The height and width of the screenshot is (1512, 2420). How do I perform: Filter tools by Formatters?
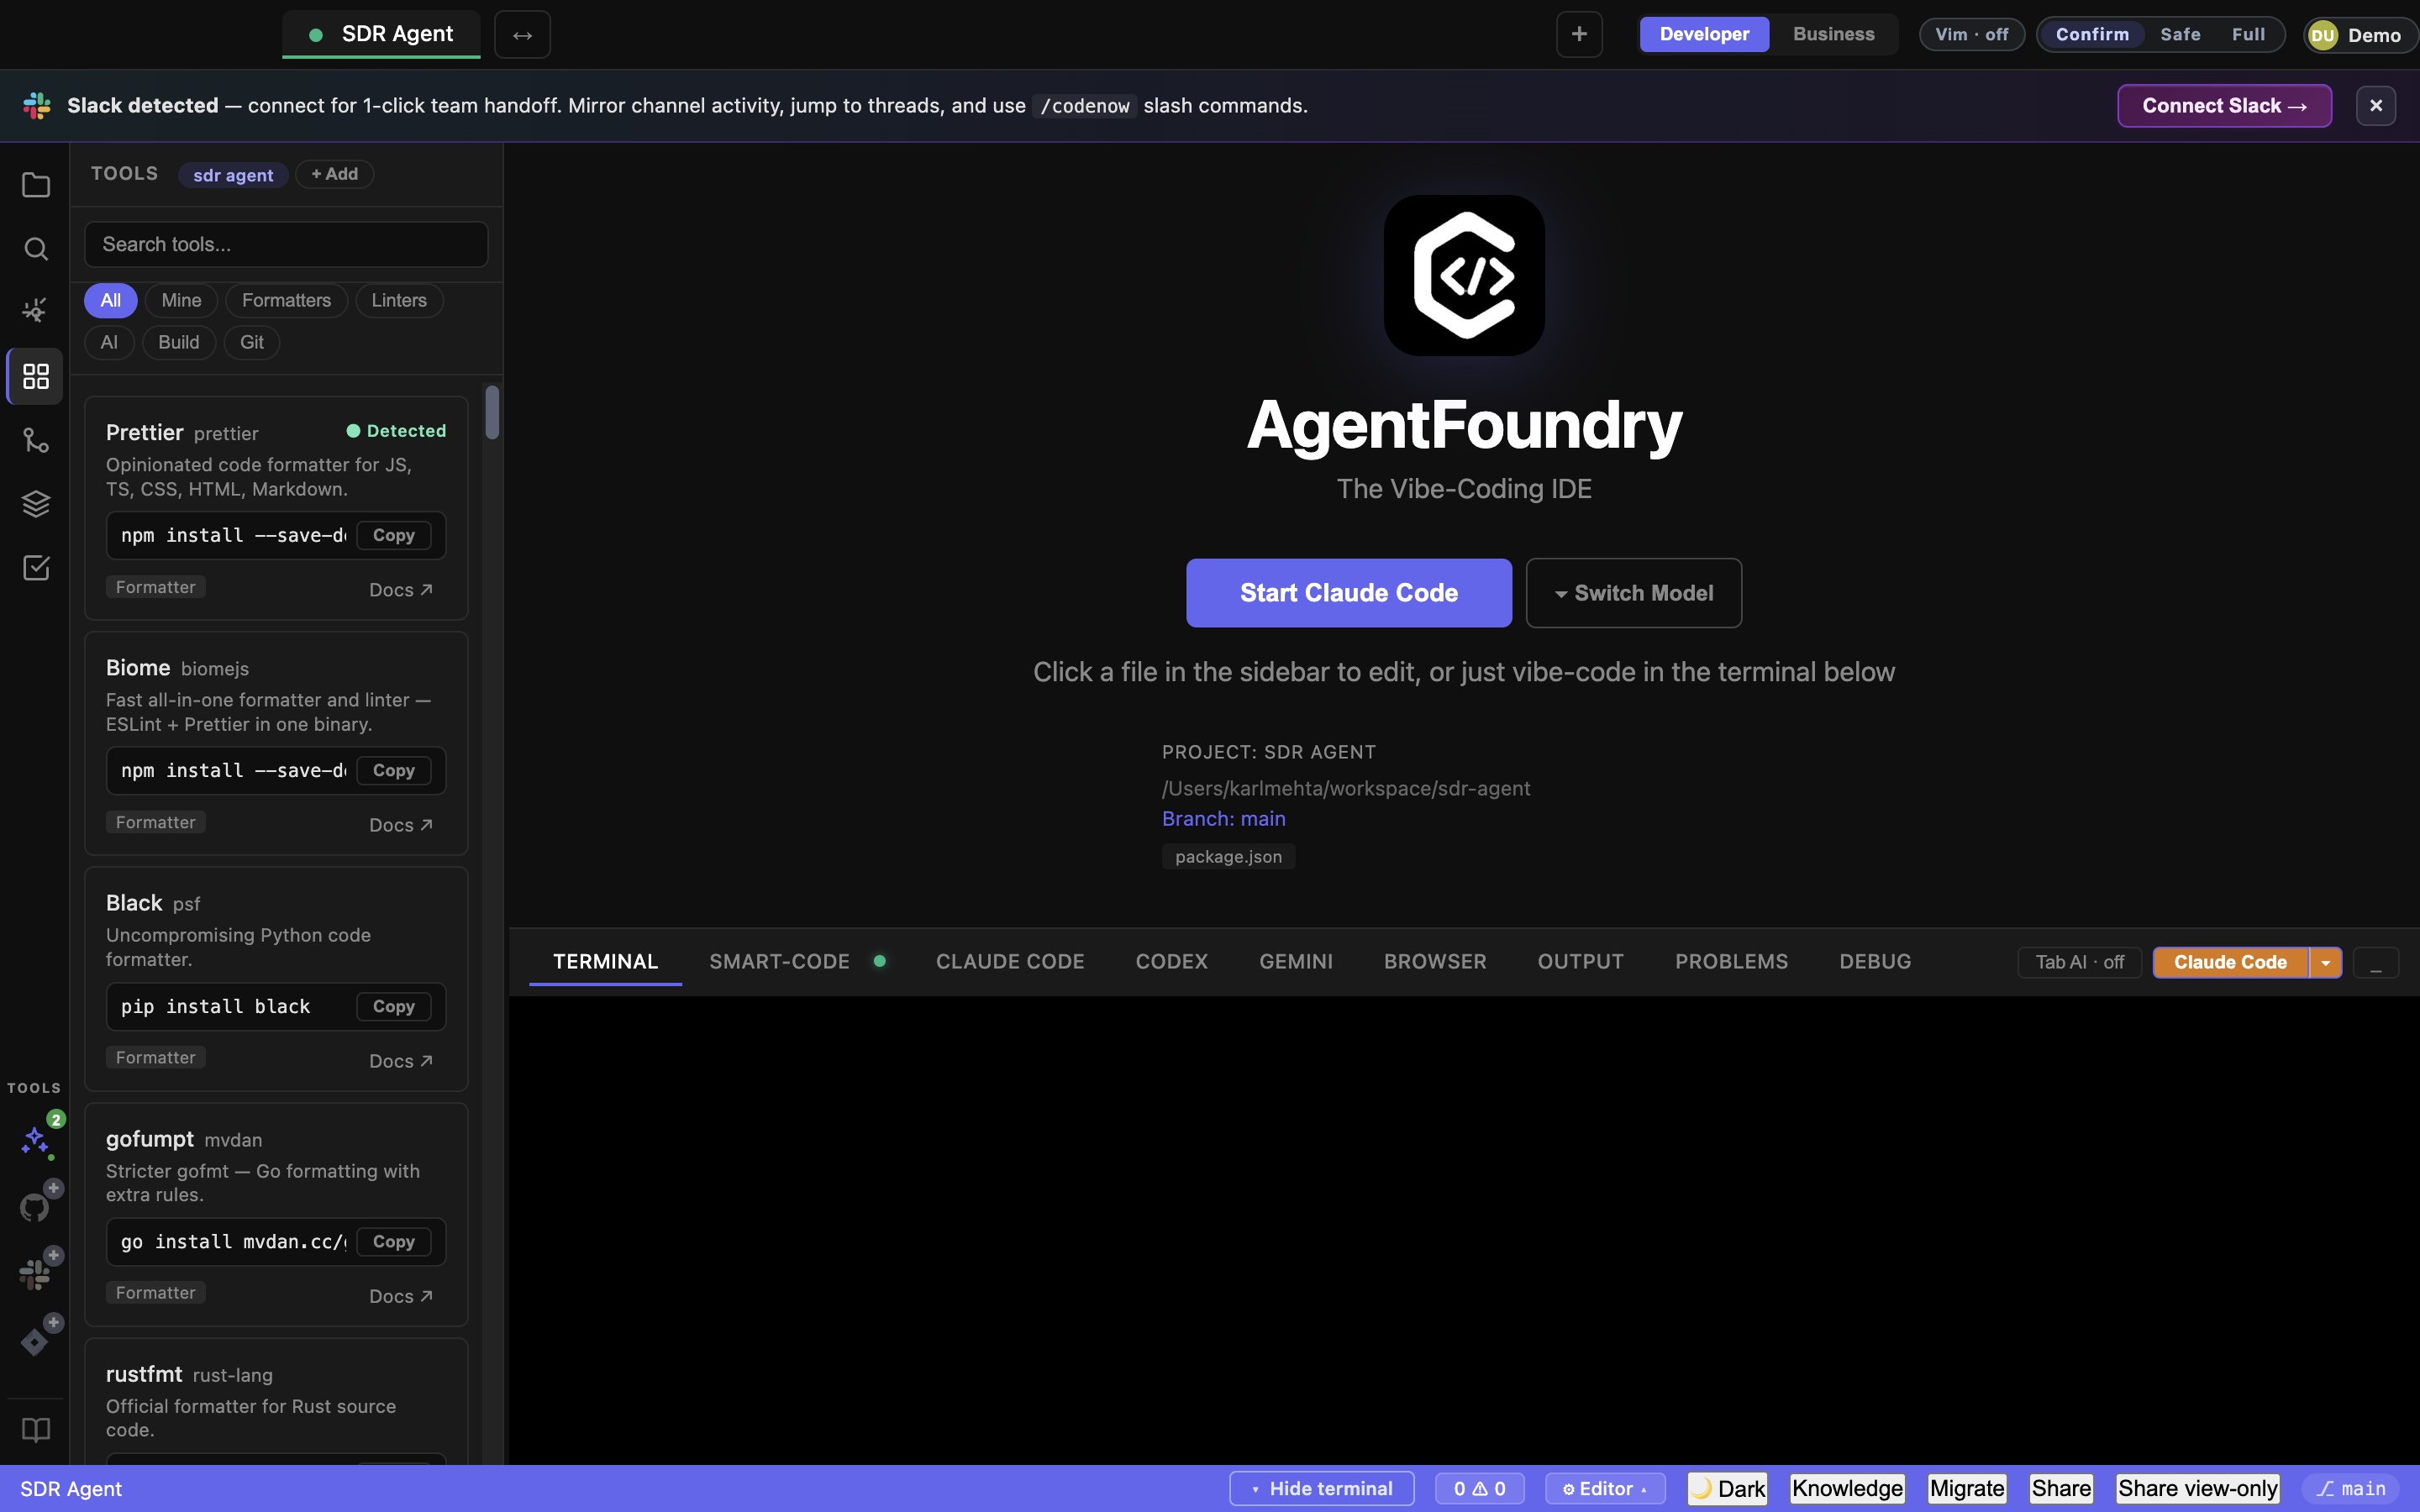coord(286,300)
